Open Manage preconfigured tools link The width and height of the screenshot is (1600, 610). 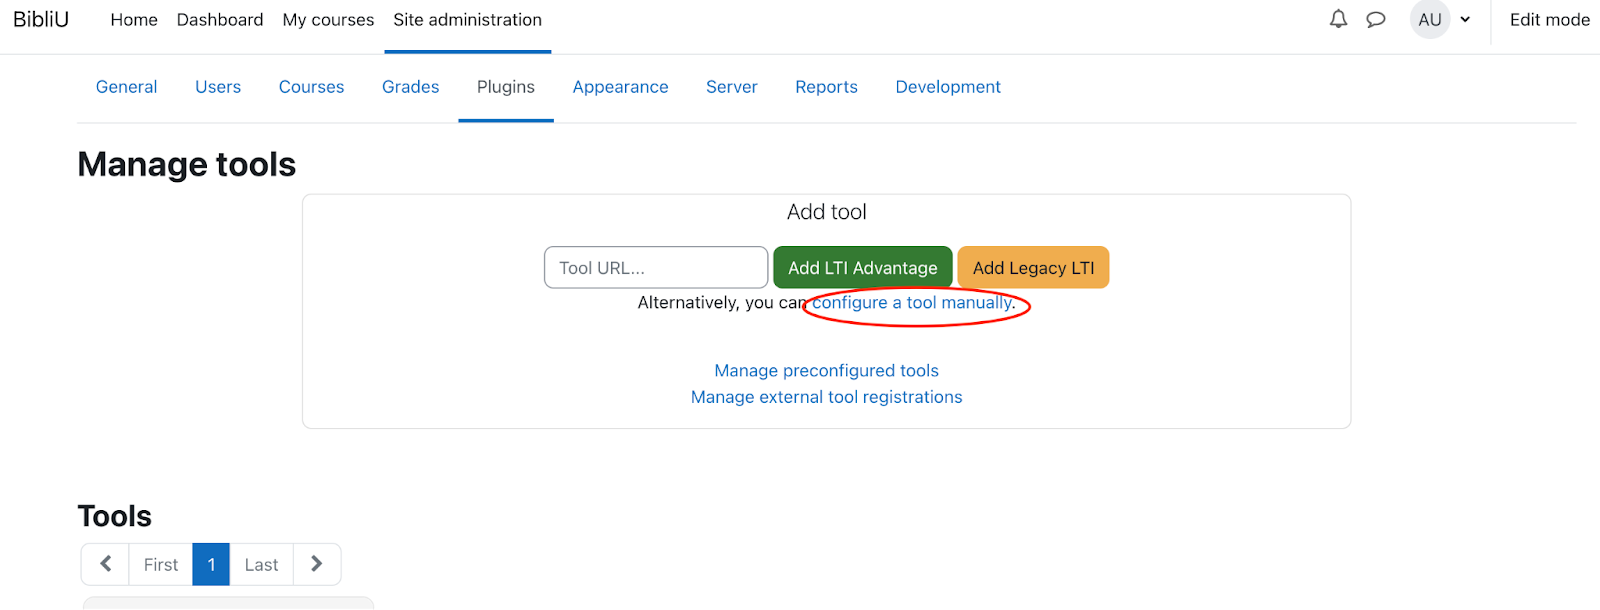(826, 370)
